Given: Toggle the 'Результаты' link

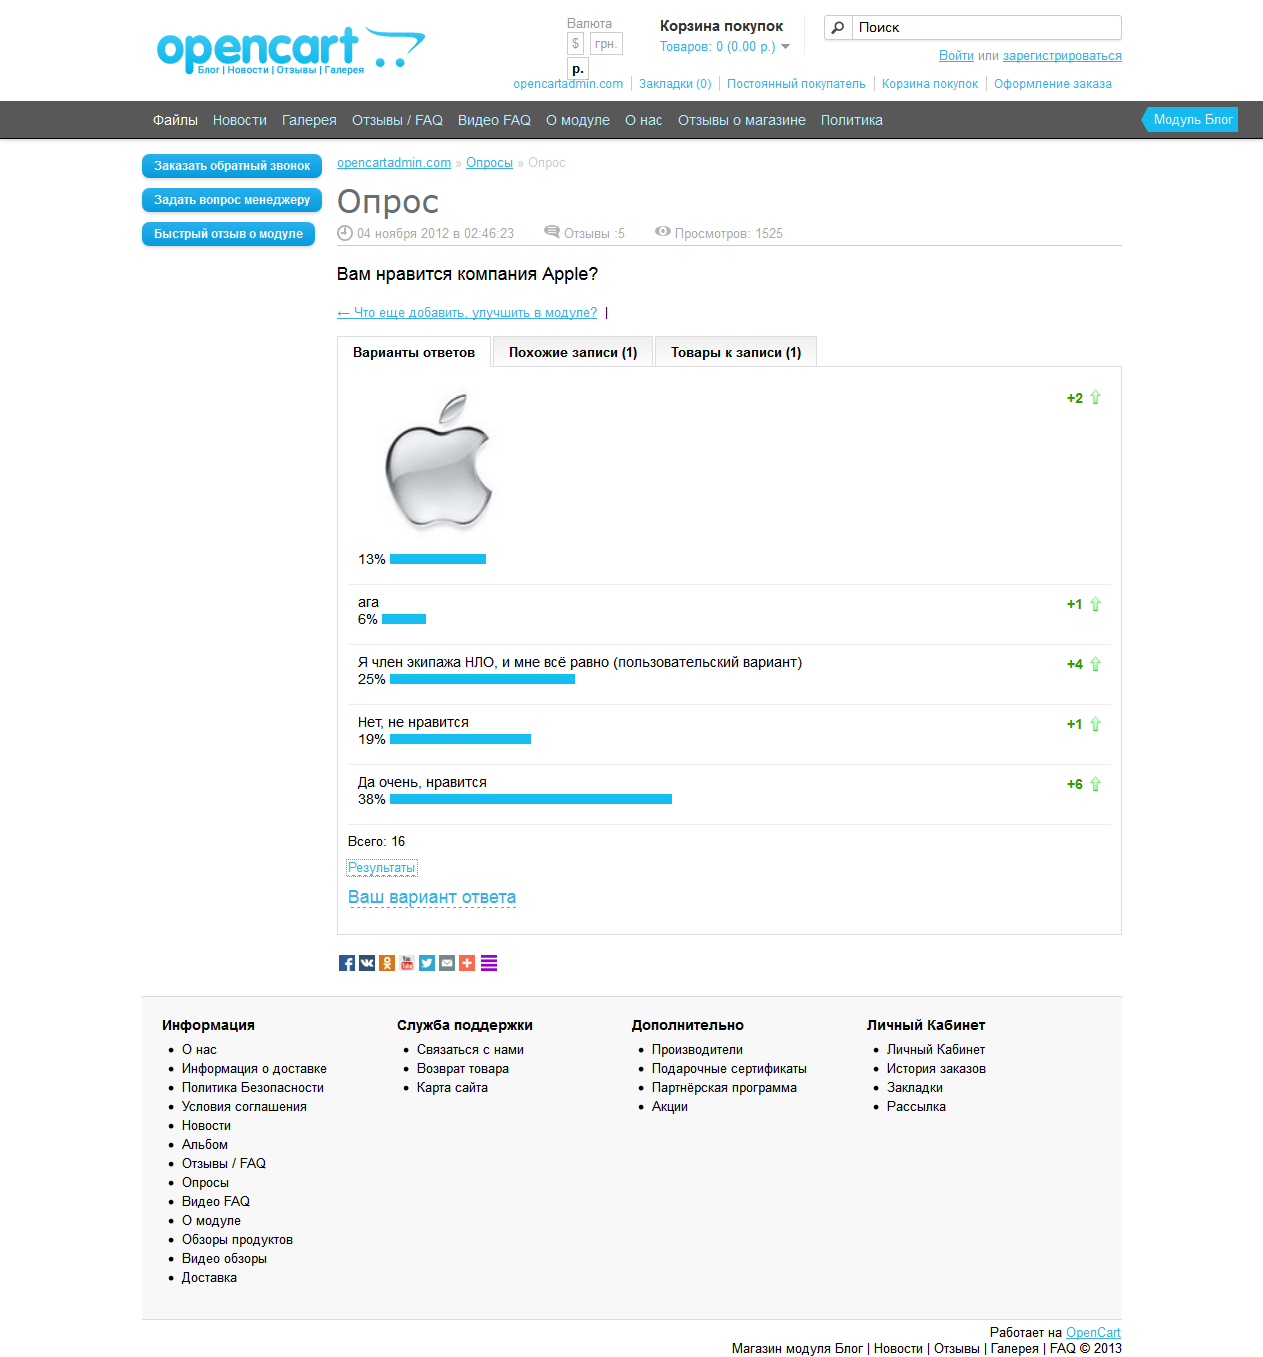Looking at the screenshot, I should click(x=381, y=868).
